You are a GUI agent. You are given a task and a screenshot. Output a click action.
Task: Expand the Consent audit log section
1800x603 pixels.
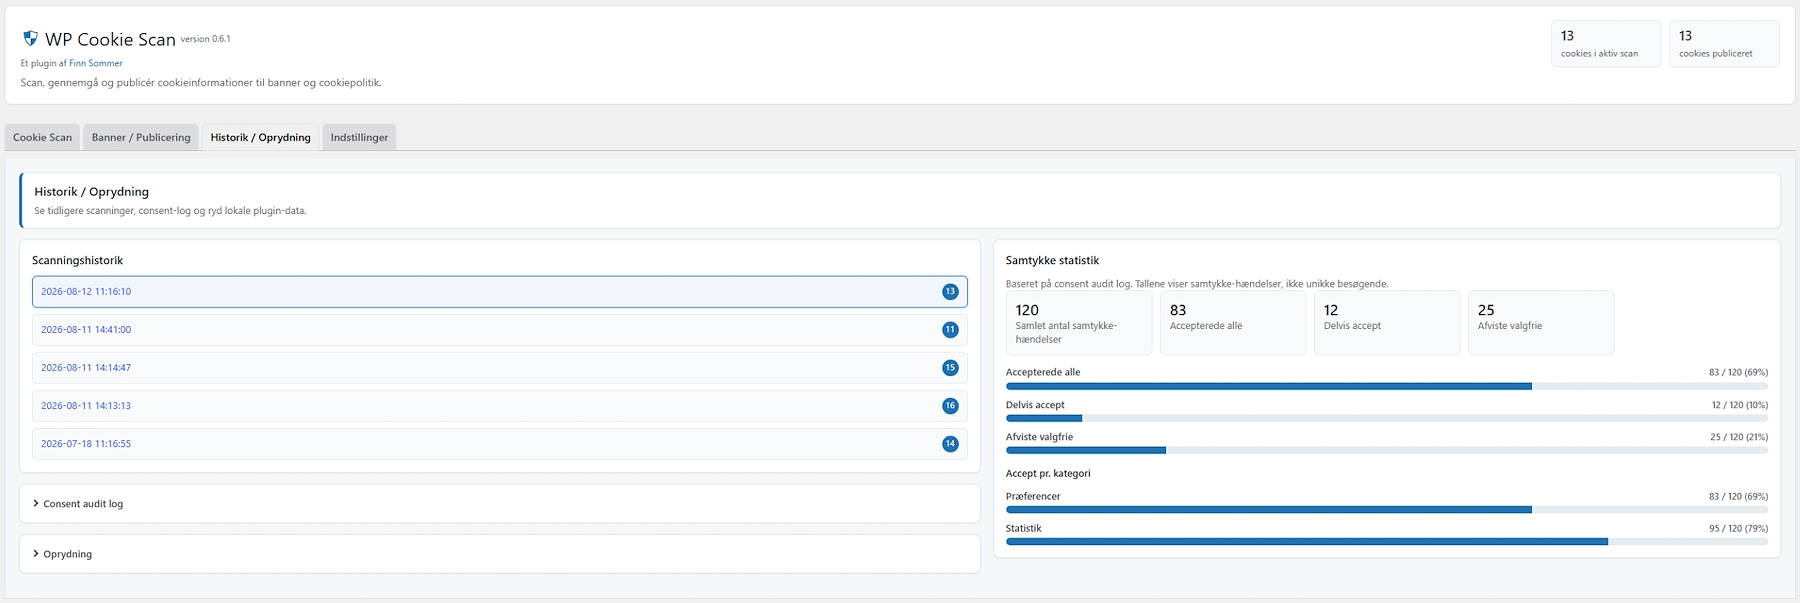pos(500,504)
